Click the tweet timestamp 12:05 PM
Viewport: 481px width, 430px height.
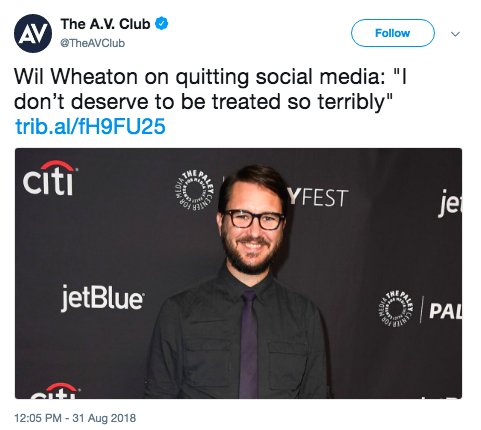pos(38,418)
